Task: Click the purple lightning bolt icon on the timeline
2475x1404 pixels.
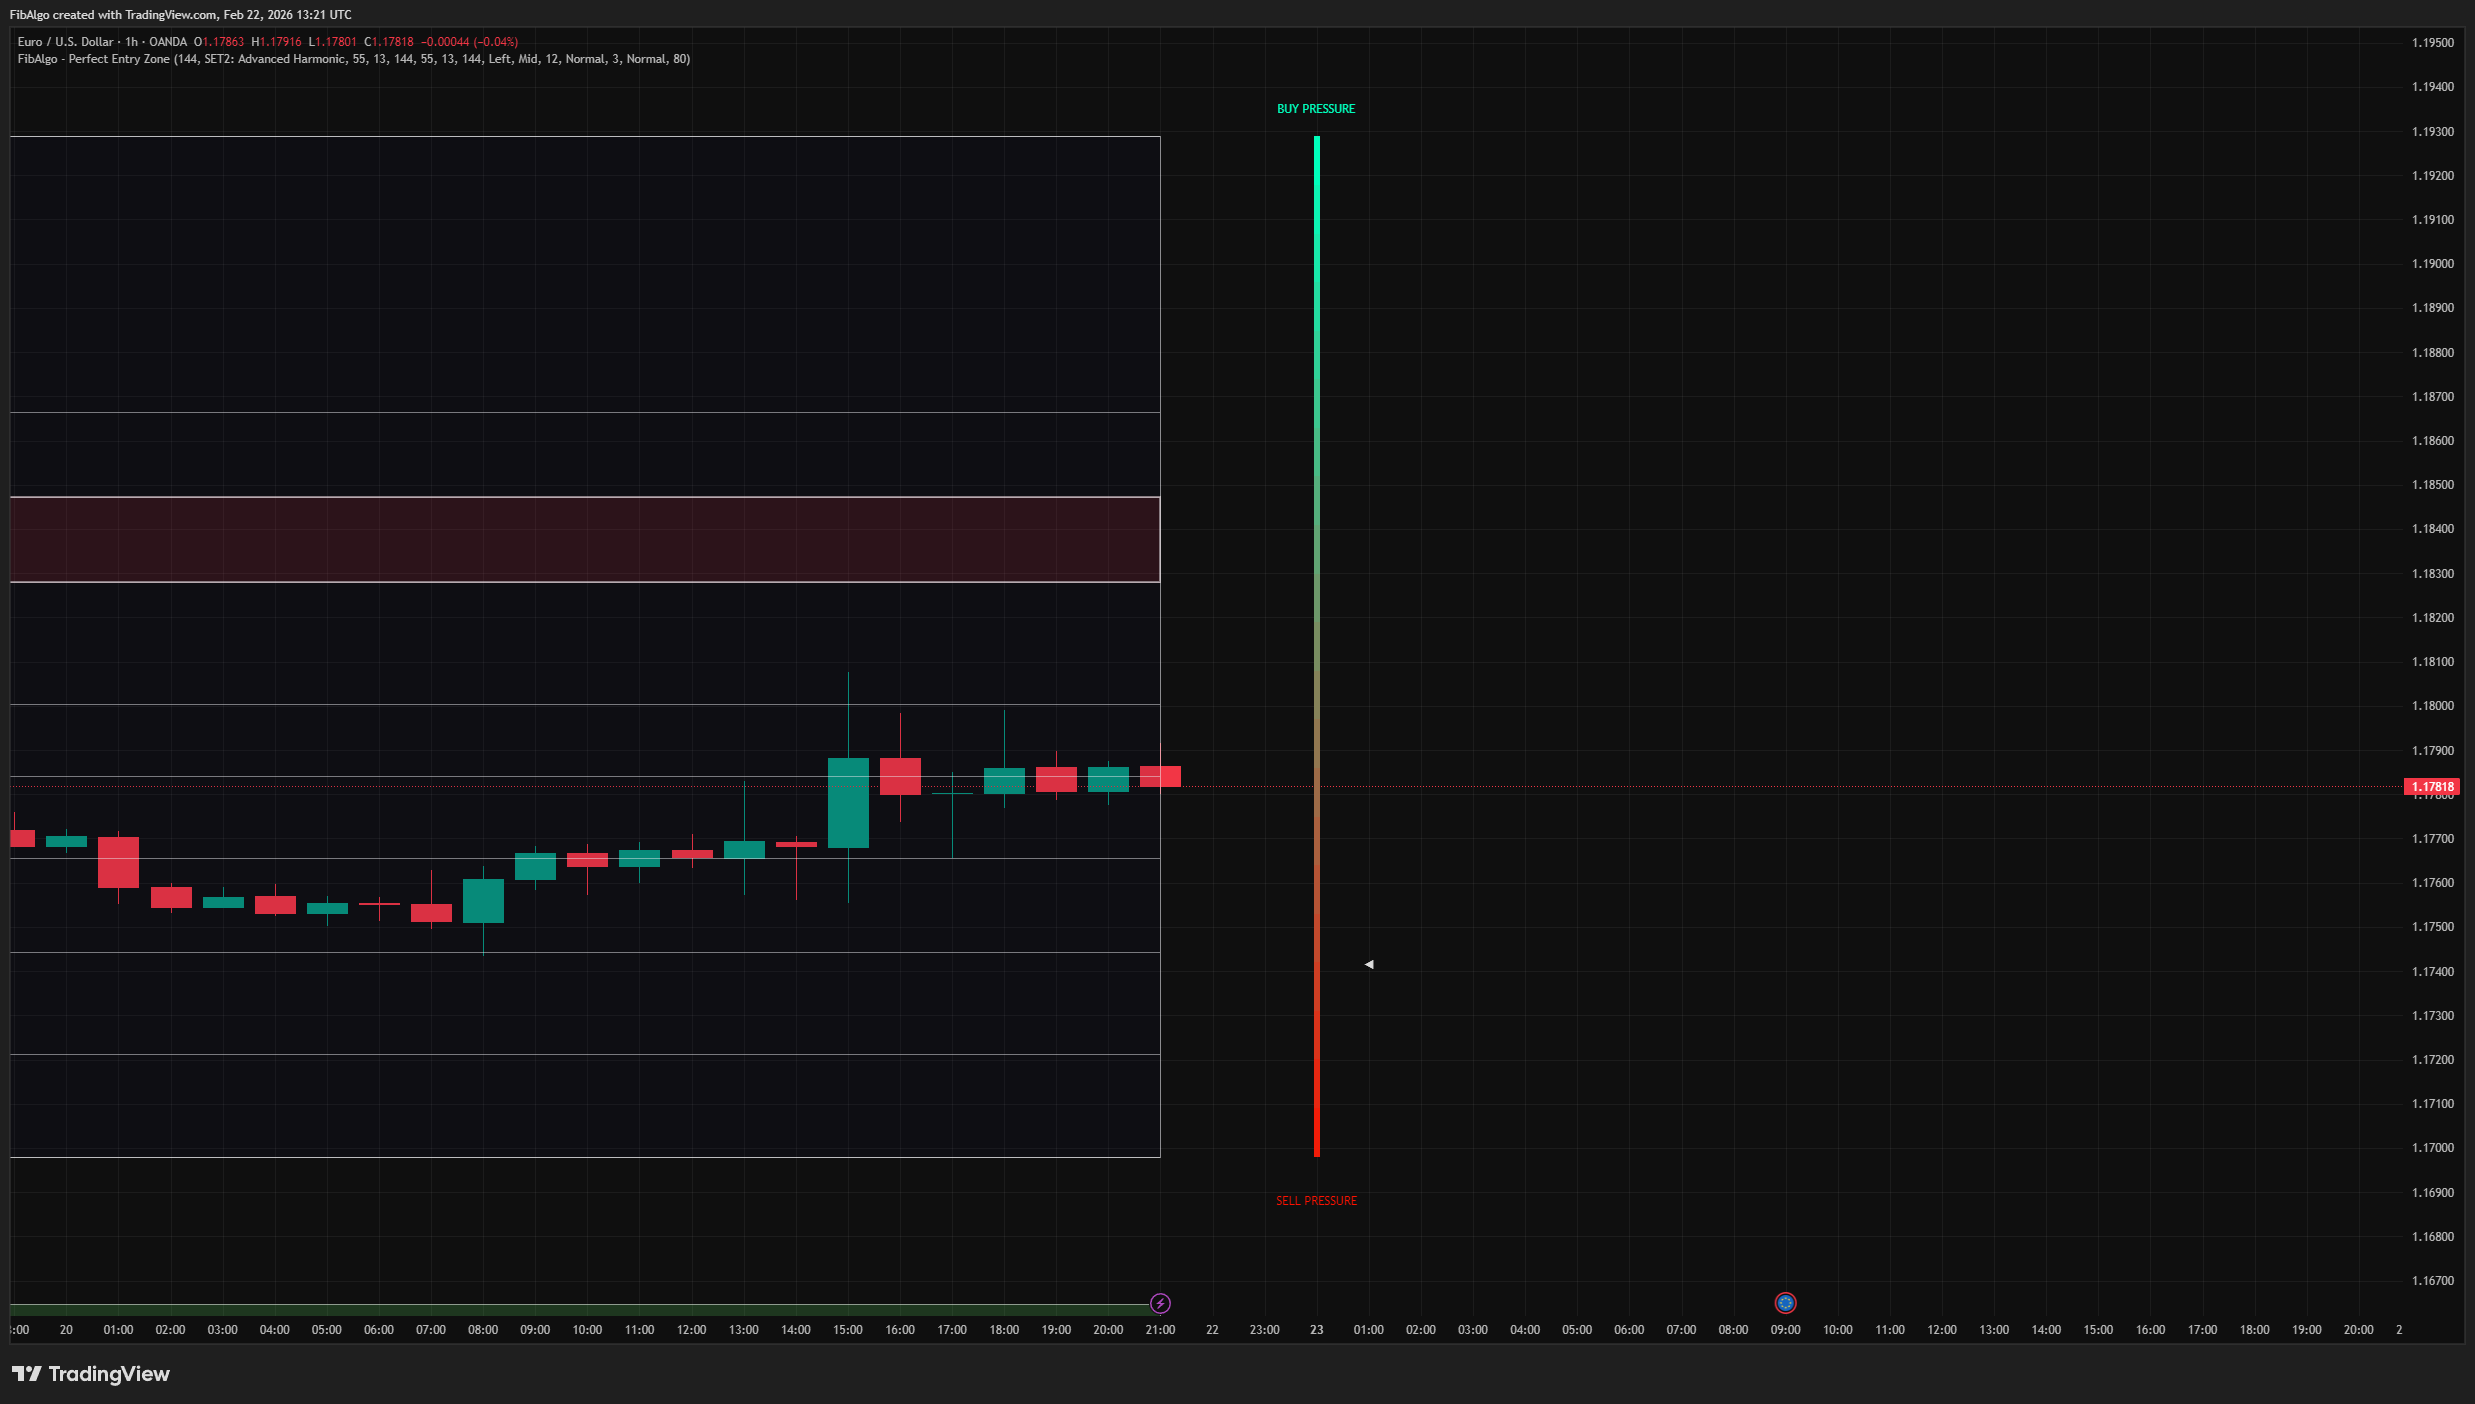Action: pos(1160,1302)
